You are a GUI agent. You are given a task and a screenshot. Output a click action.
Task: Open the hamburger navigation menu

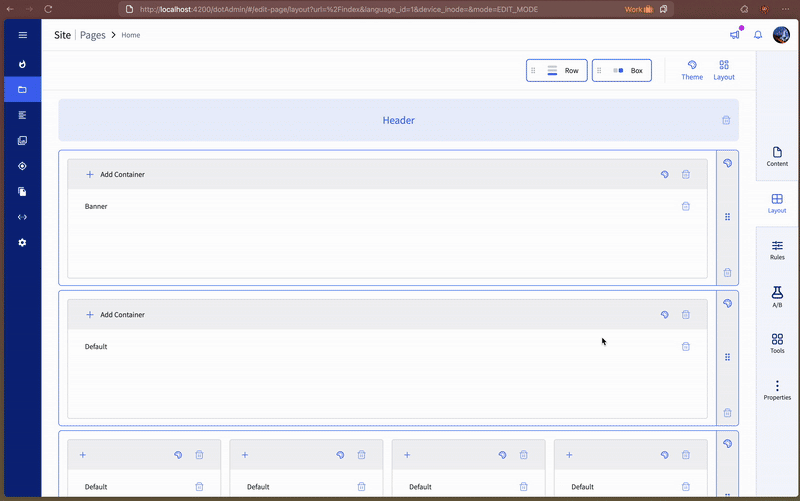tap(22, 35)
